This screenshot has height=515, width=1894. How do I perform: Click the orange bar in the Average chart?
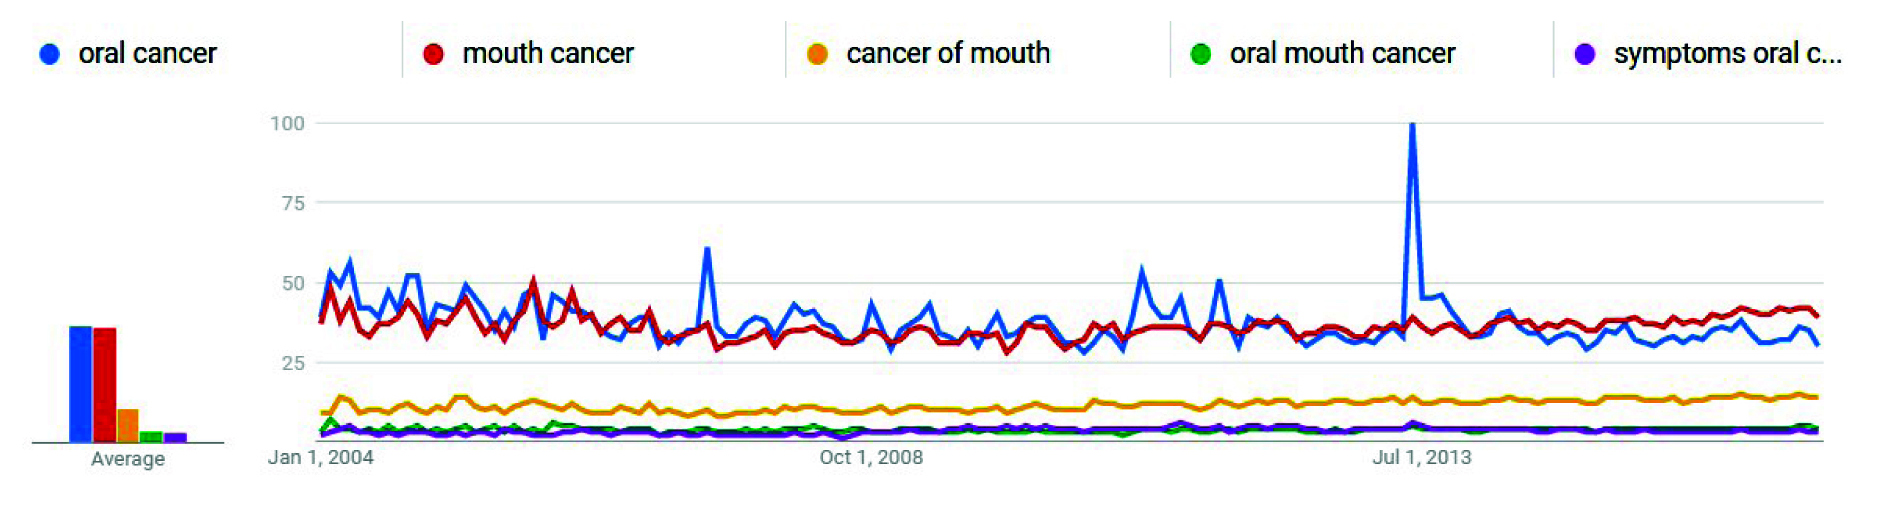pos(128,425)
